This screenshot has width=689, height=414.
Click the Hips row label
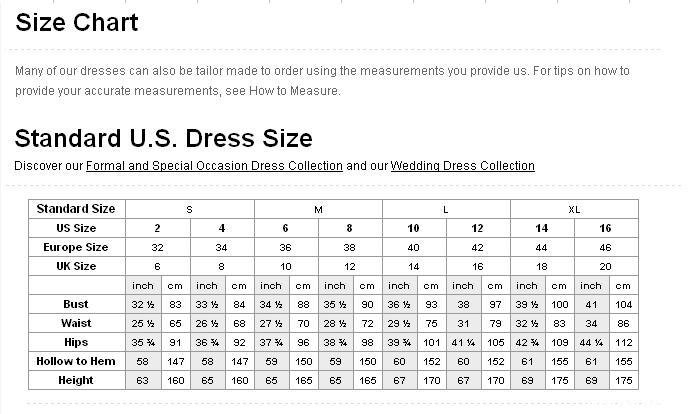coord(77,342)
